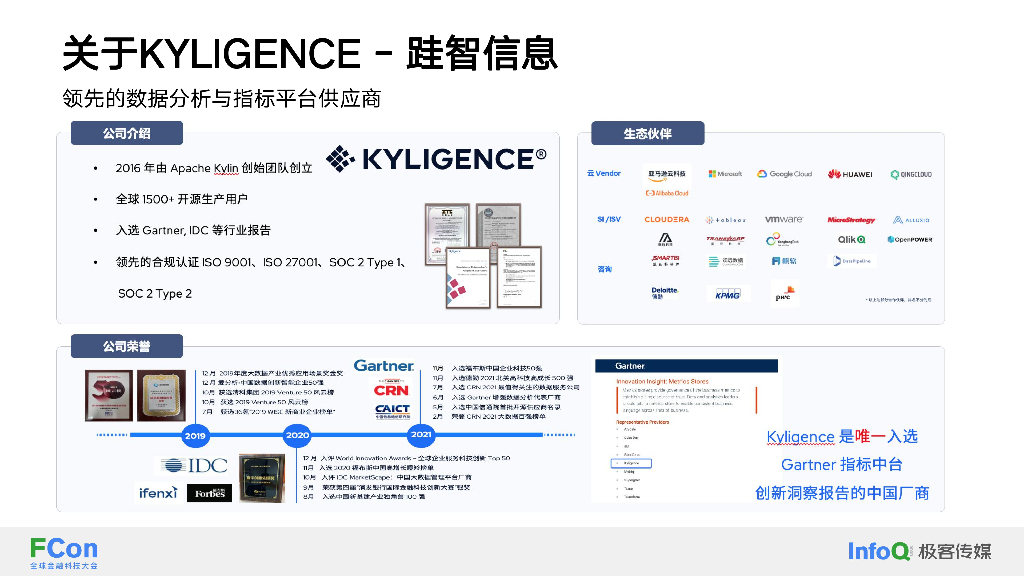Click the dark trophy photo near 2020
1024x576 pixels.
pyautogui.click(x=262, y=478)
